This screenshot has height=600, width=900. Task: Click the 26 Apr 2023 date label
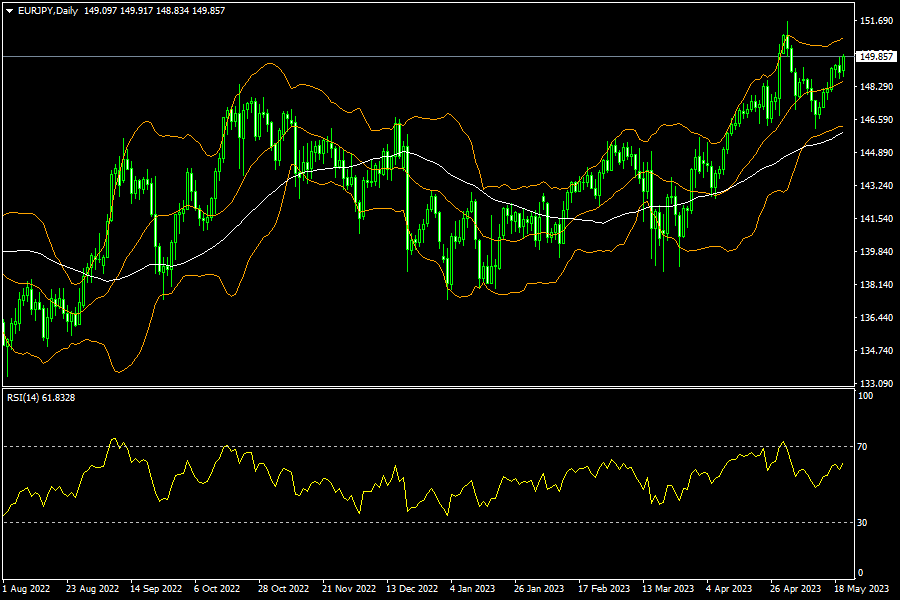click(x=796, y=589)
